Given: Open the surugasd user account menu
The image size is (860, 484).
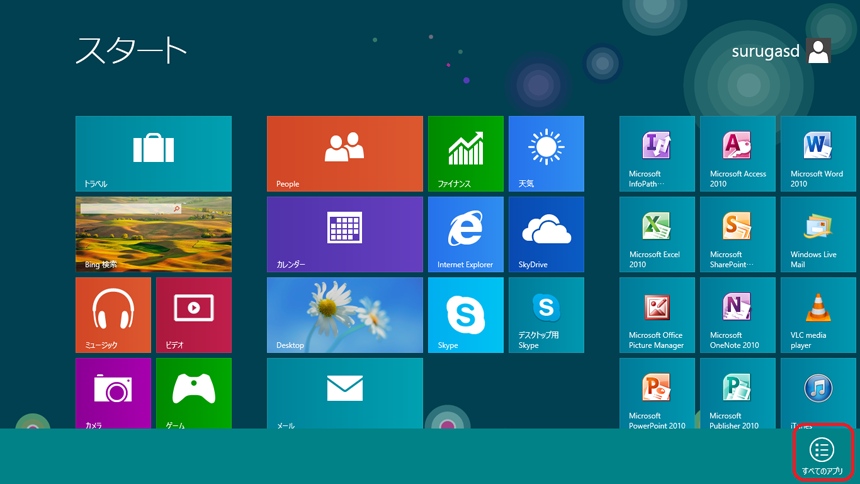Looking at the screenshot, I should tap(781, 51).
